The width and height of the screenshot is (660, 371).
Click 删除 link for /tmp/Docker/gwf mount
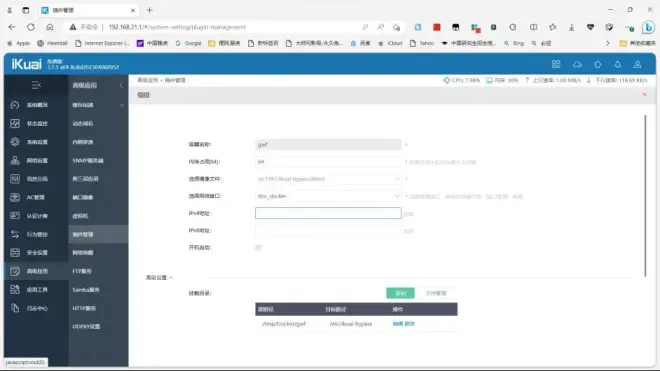click(410, 324)
